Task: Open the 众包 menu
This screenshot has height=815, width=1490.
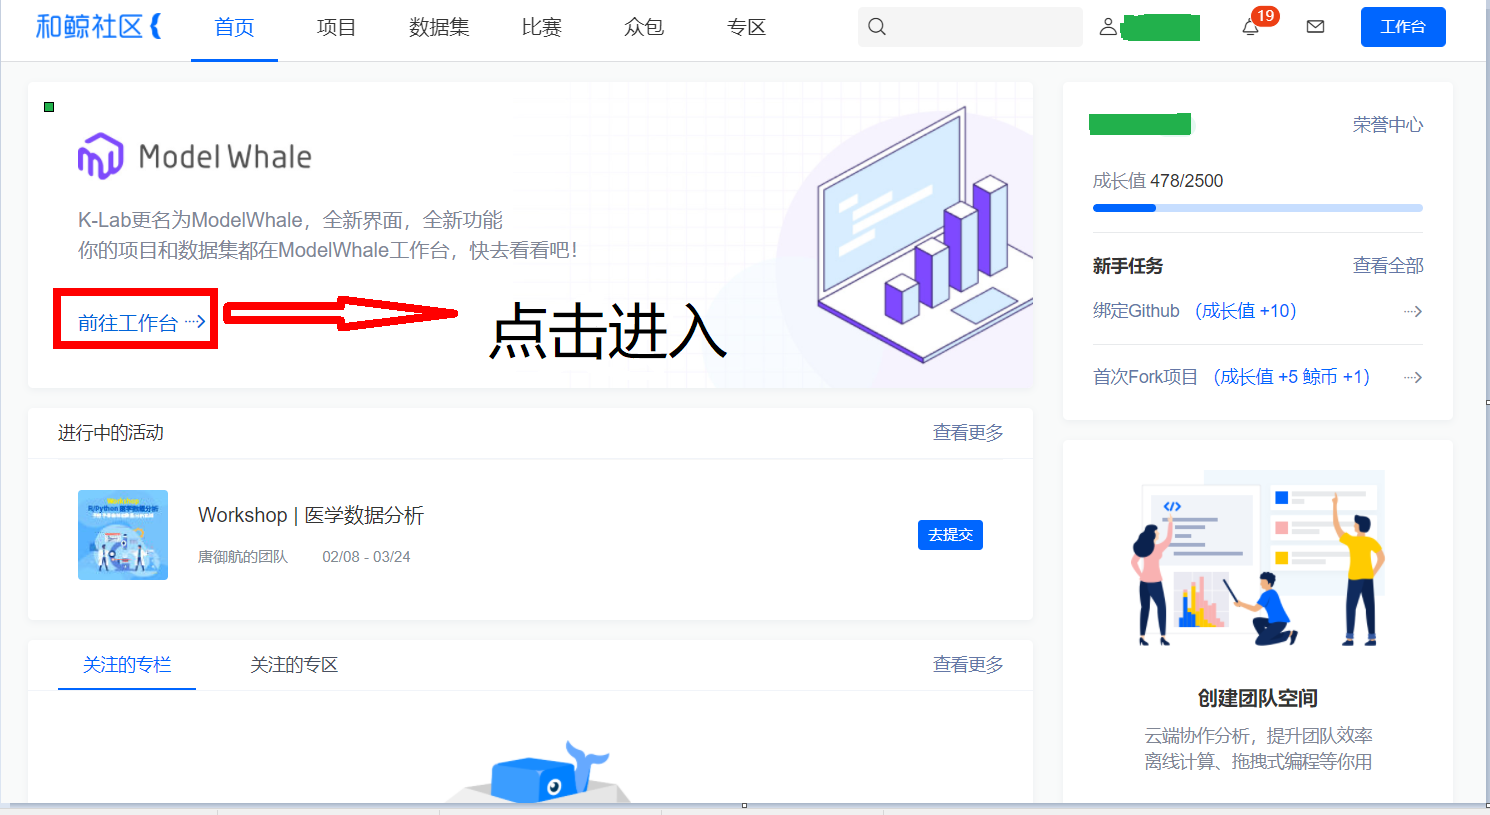Action: (644, 28)
